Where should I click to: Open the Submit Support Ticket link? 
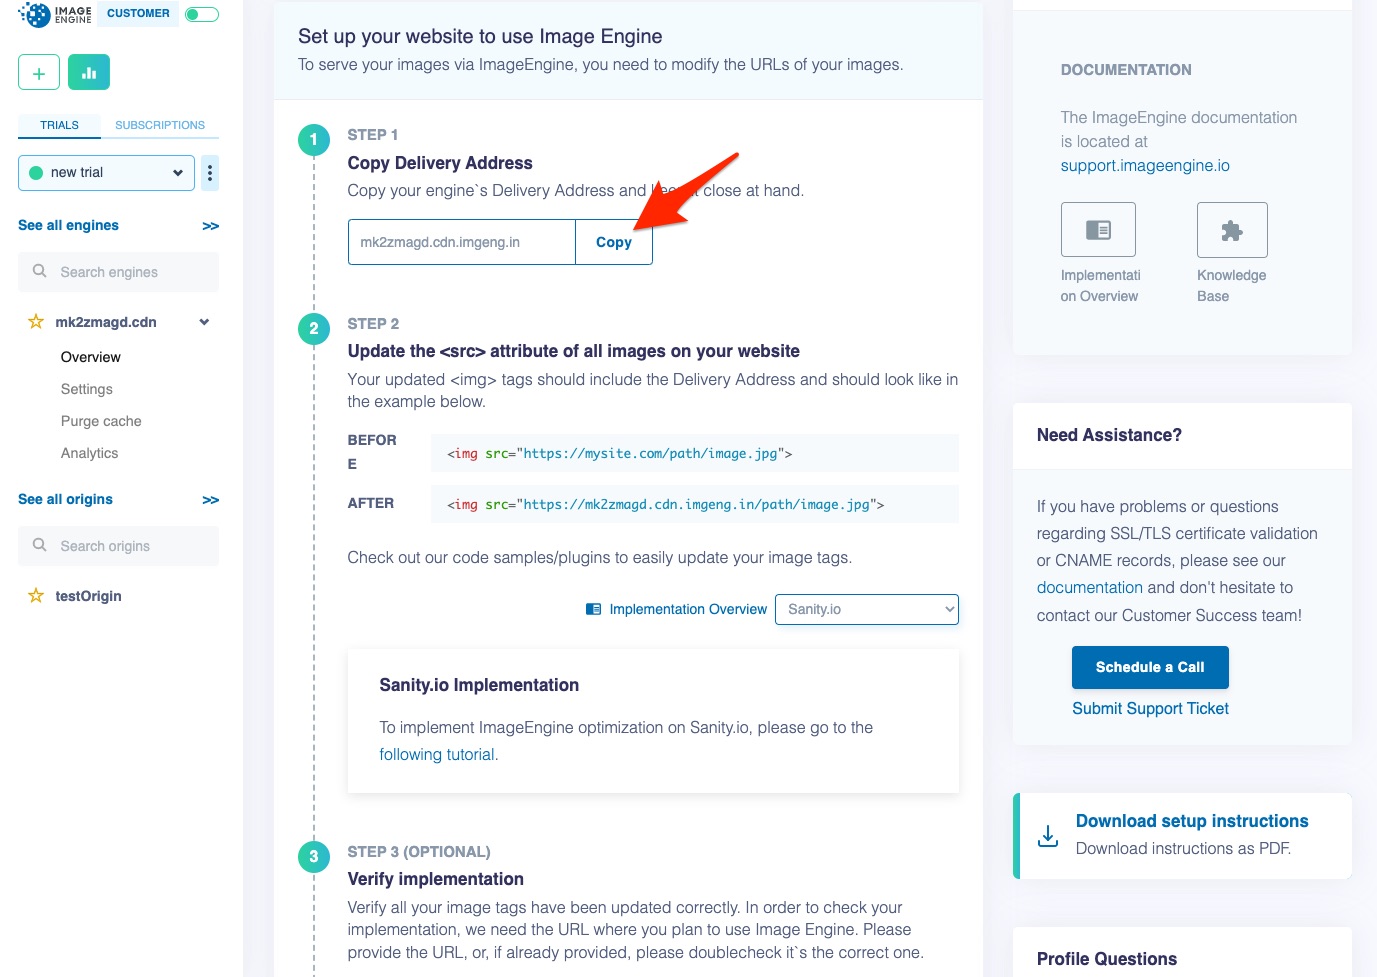click(1150, 708)
